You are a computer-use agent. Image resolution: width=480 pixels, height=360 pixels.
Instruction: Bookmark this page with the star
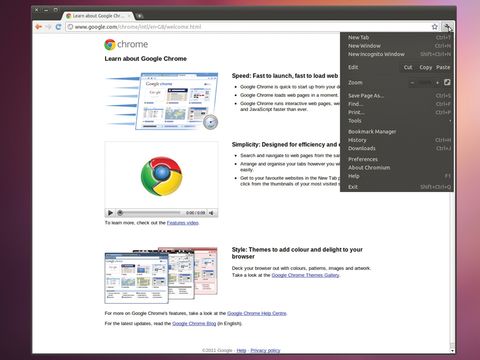(x=435, y=27)
